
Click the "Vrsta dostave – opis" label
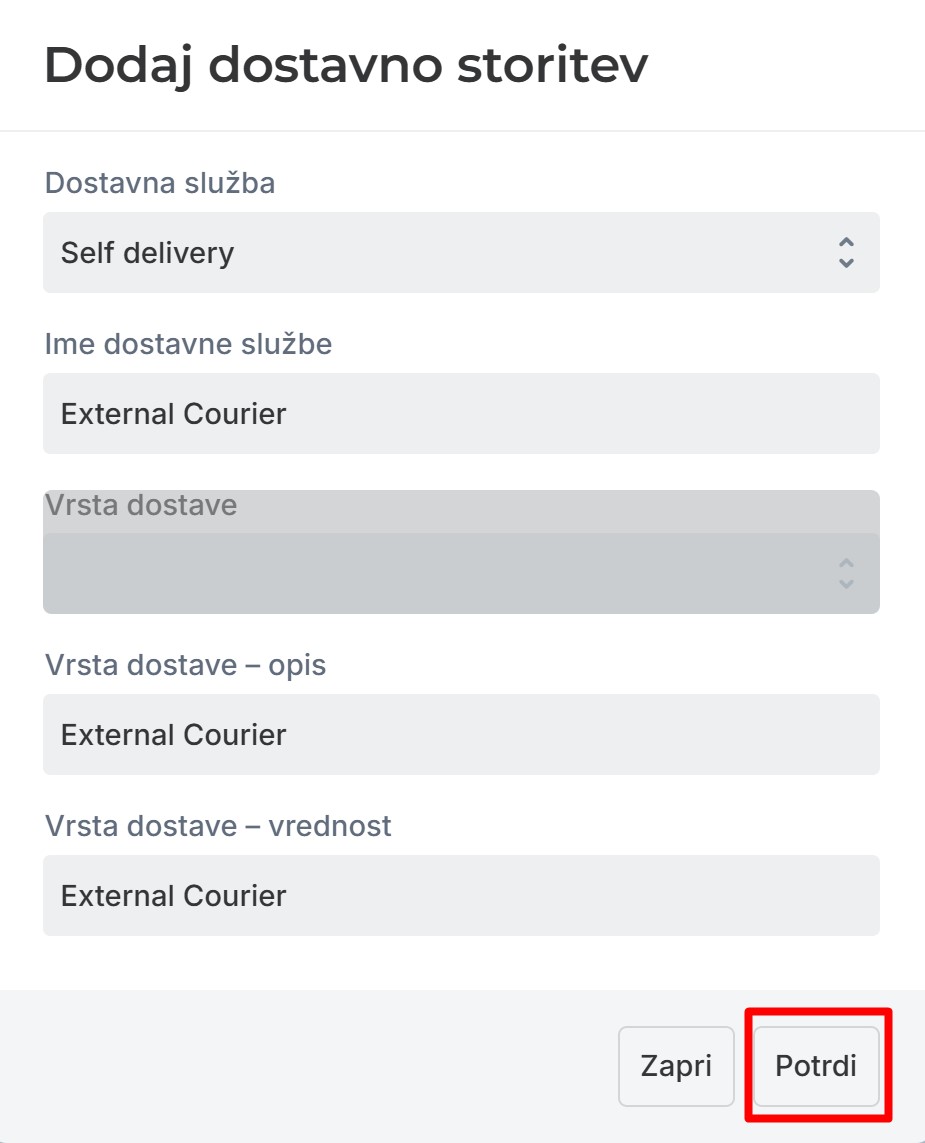tap(185, 665)
